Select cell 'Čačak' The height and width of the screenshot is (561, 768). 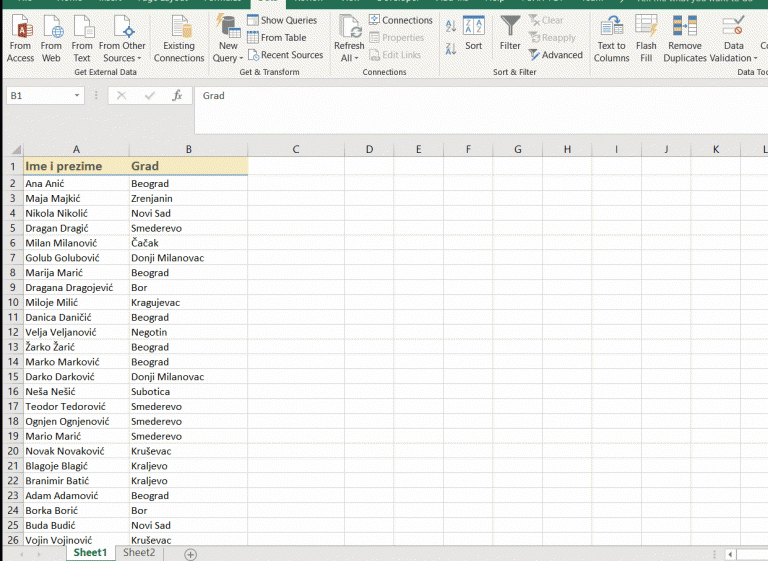point(189,243)
